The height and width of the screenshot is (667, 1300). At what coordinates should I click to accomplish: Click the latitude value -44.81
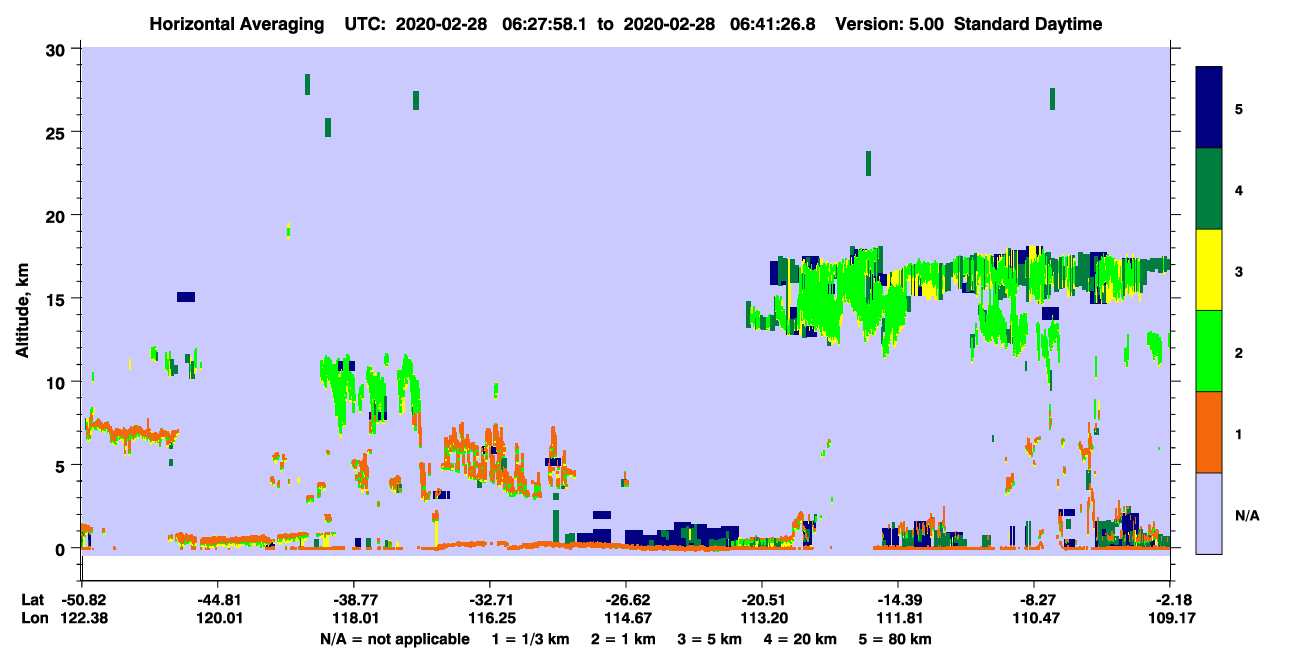point(218,600)
